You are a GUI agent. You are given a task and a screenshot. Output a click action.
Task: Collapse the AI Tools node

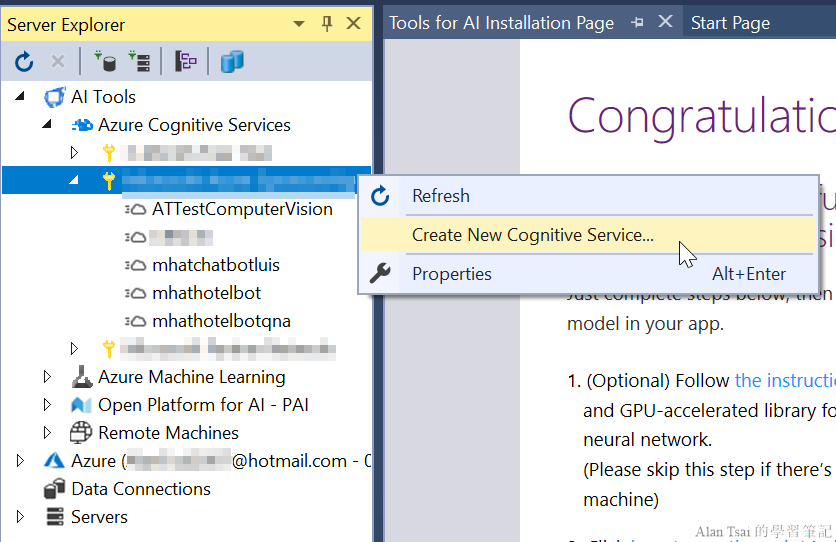tap(20, 96)
